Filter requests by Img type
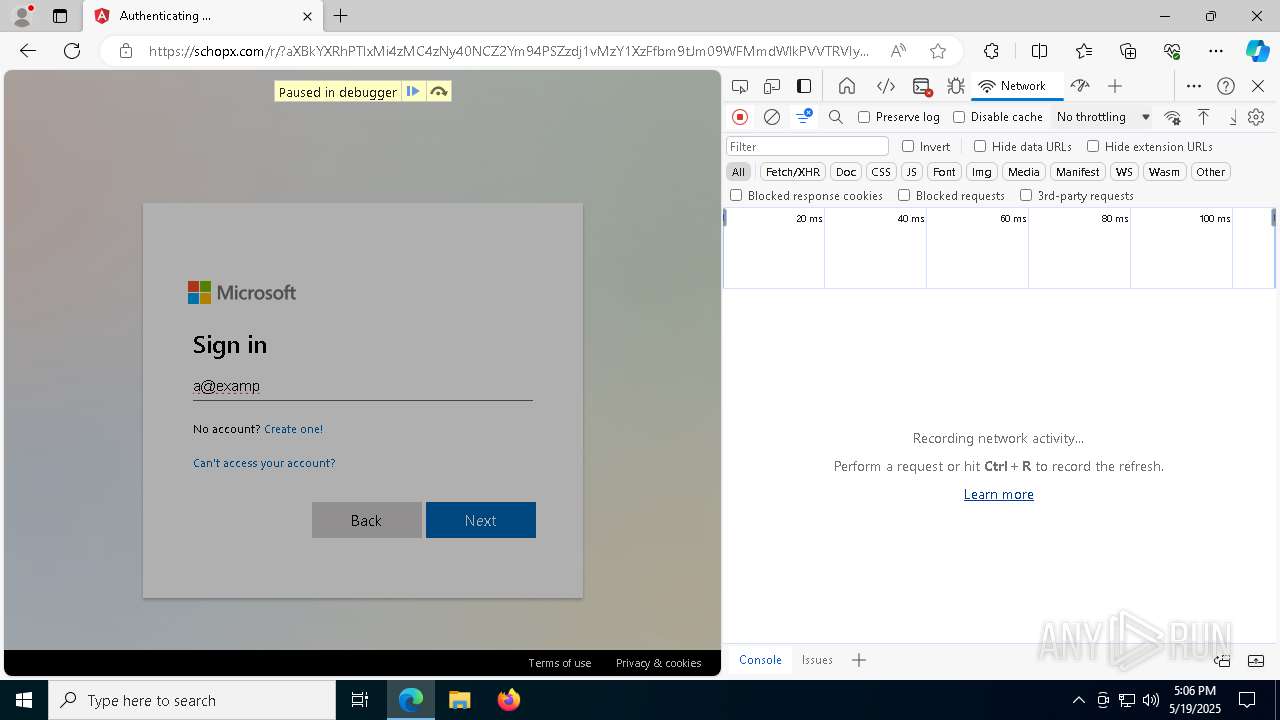 click(x=982, y=172)
